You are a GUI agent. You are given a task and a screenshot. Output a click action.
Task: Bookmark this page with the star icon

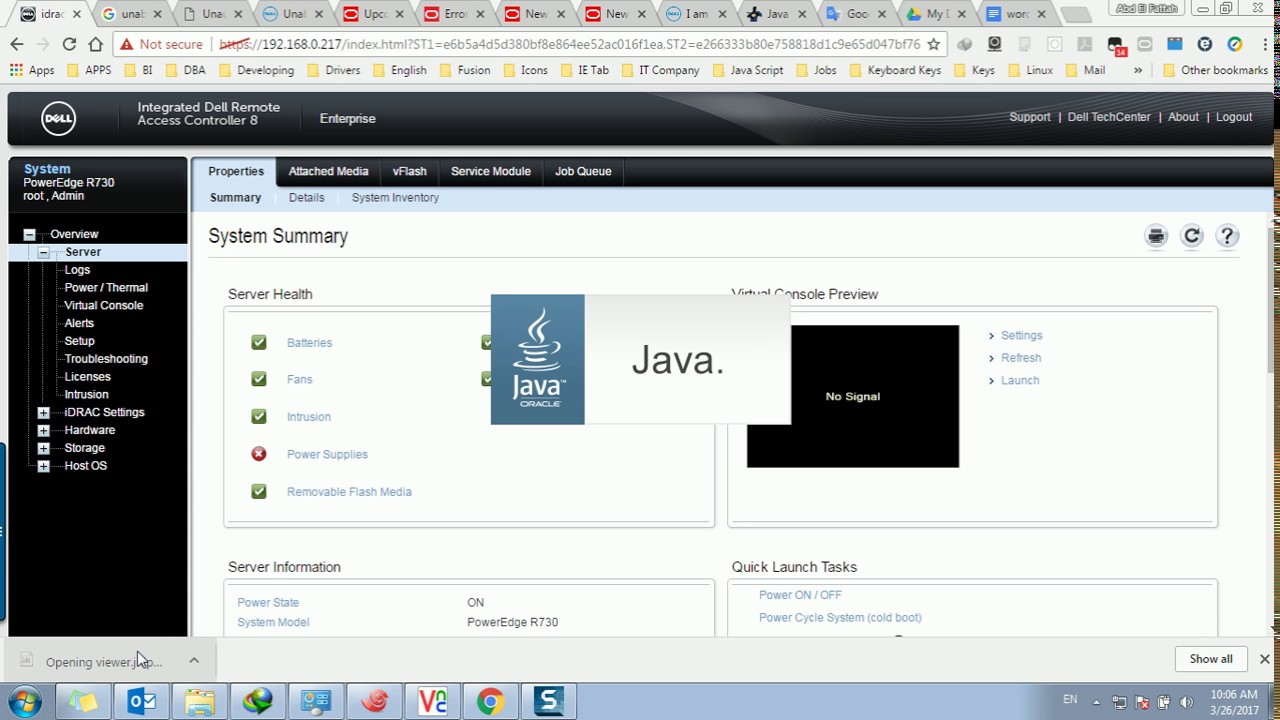pos(934,44)
